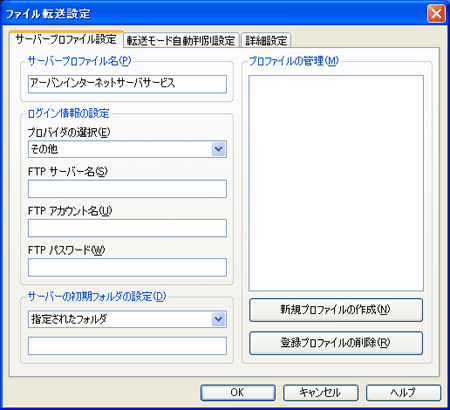
Task: Click the FTP サーバー名 input field
Action: point(127,189)
